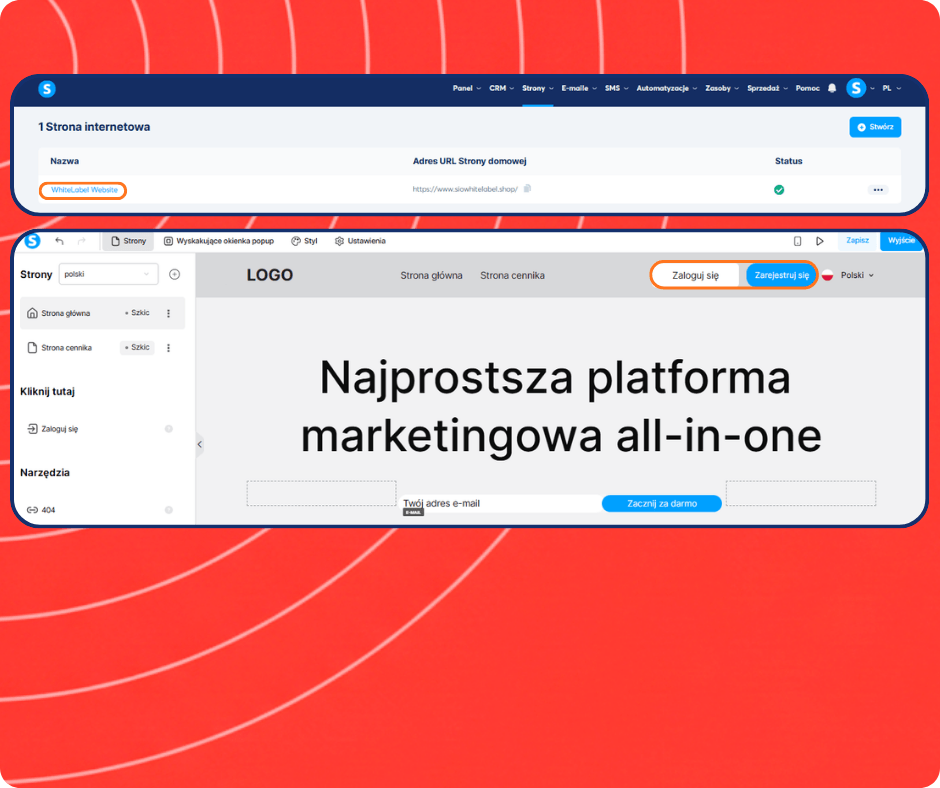
Task: Open the Sprzedaż dropdown menu
Action: 767,88
